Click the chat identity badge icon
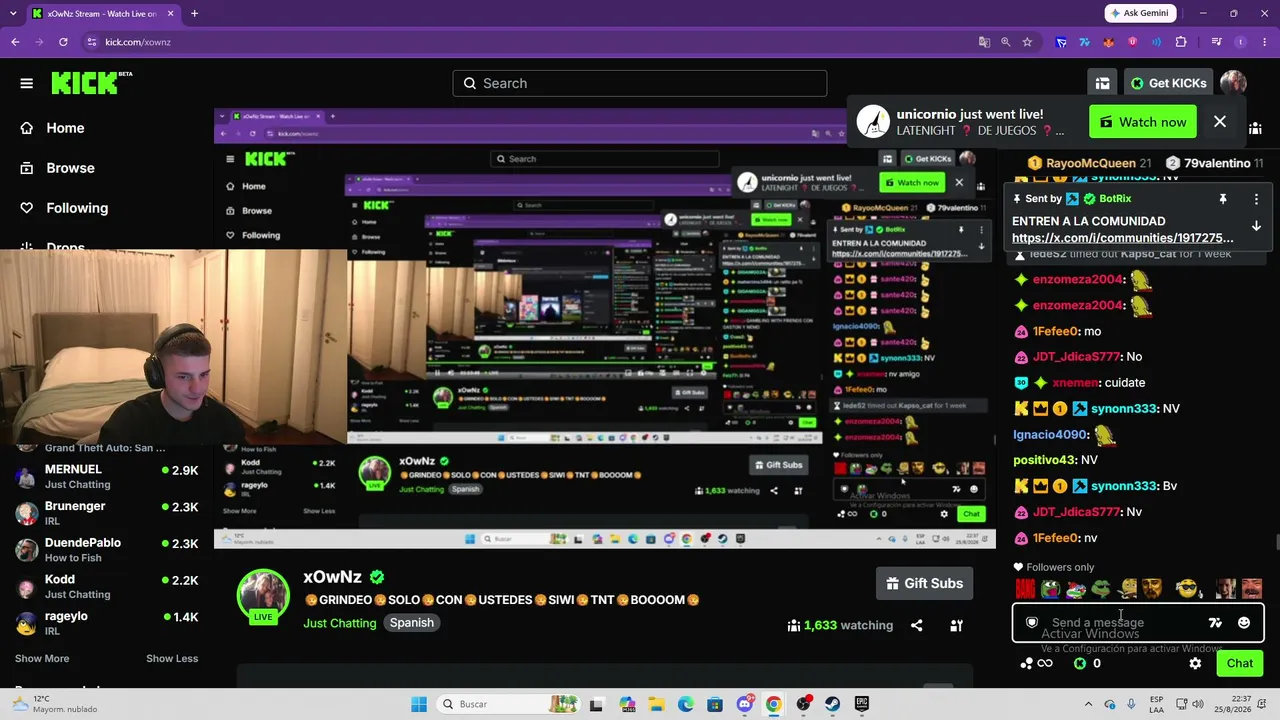 1032,623
